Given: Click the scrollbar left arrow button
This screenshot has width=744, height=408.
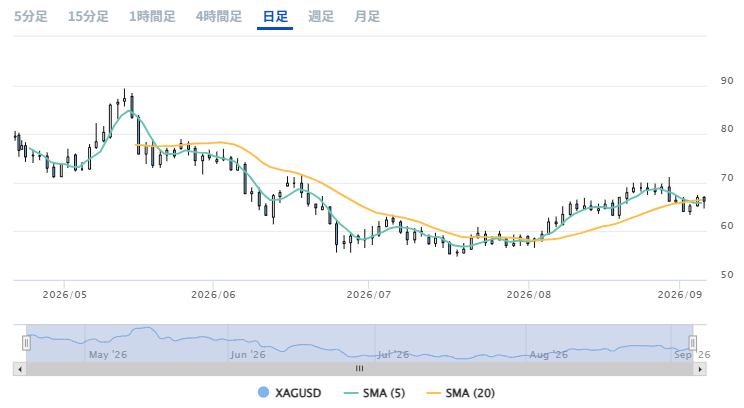Looking at the screenshot, I should point(19,369).
